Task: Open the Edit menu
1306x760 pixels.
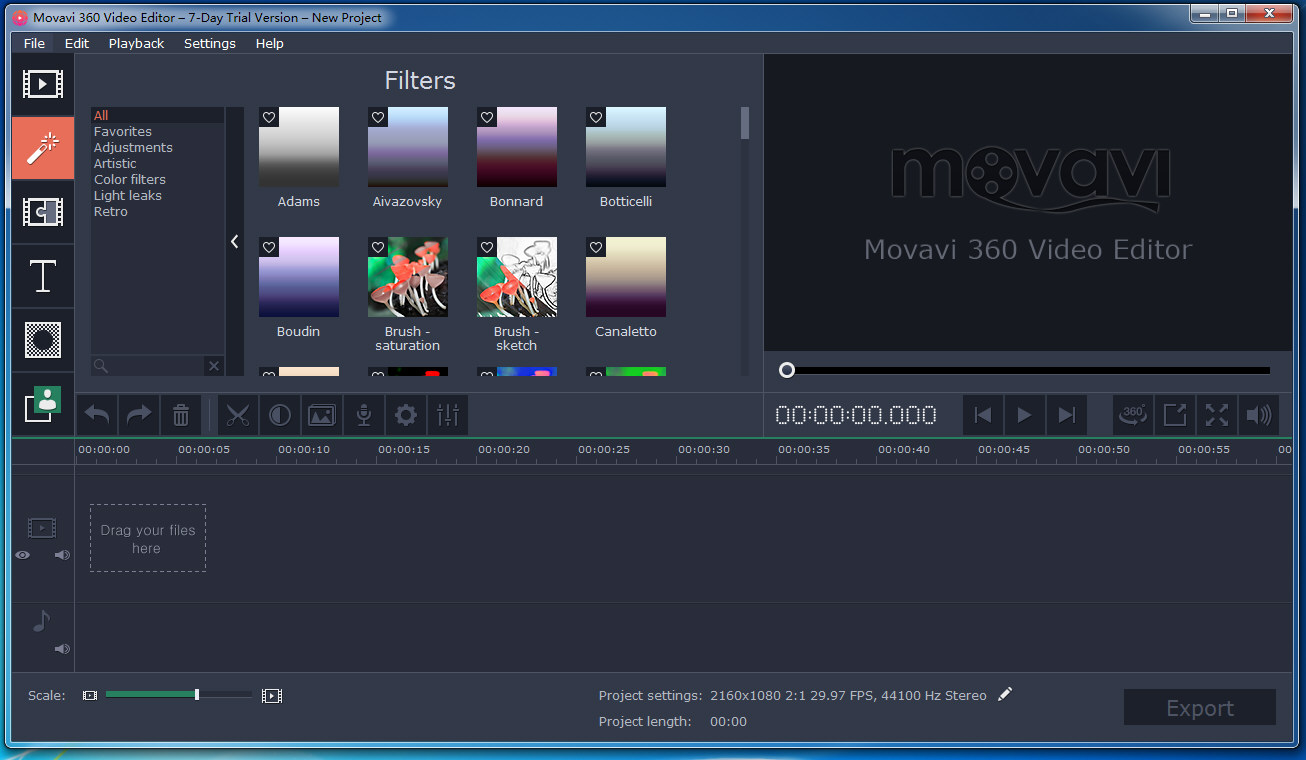Action: [77, 43]
